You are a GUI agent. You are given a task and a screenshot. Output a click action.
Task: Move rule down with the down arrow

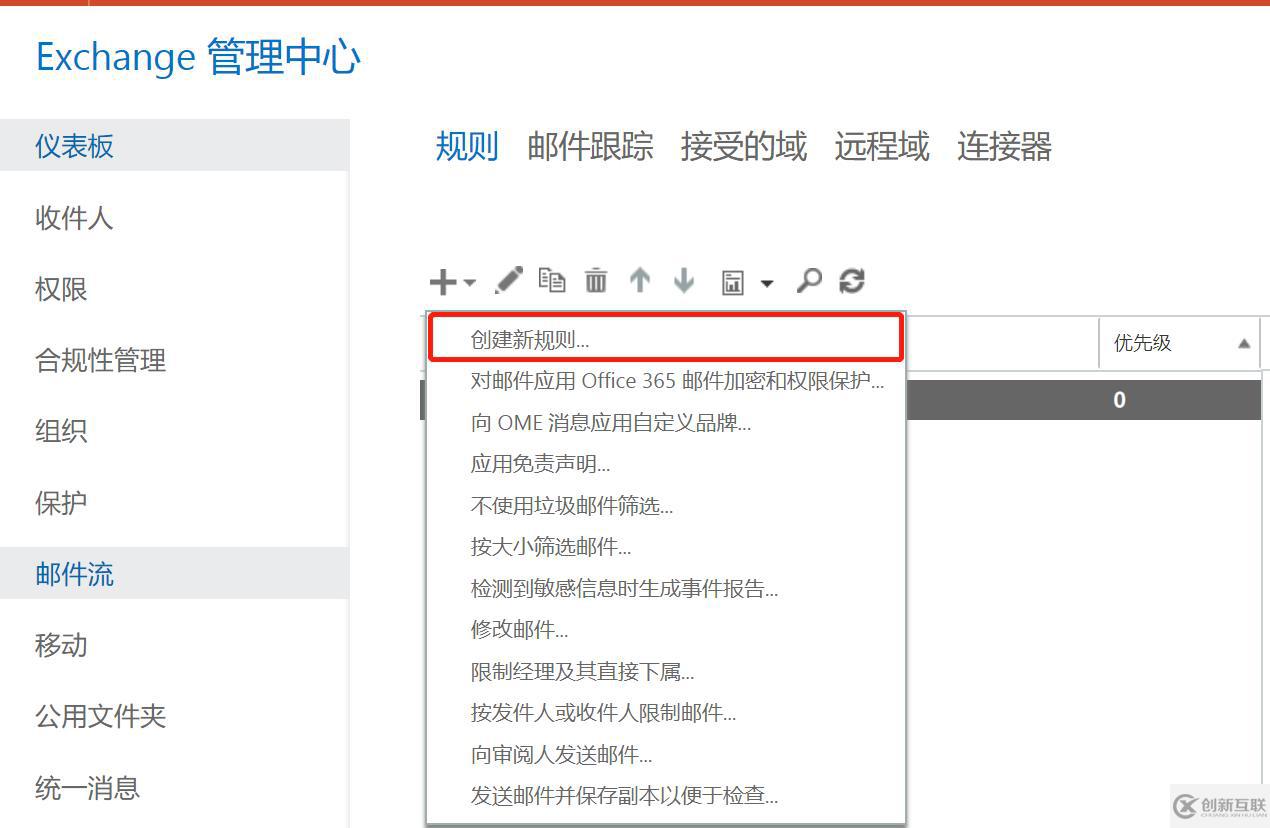click(684, 280)
